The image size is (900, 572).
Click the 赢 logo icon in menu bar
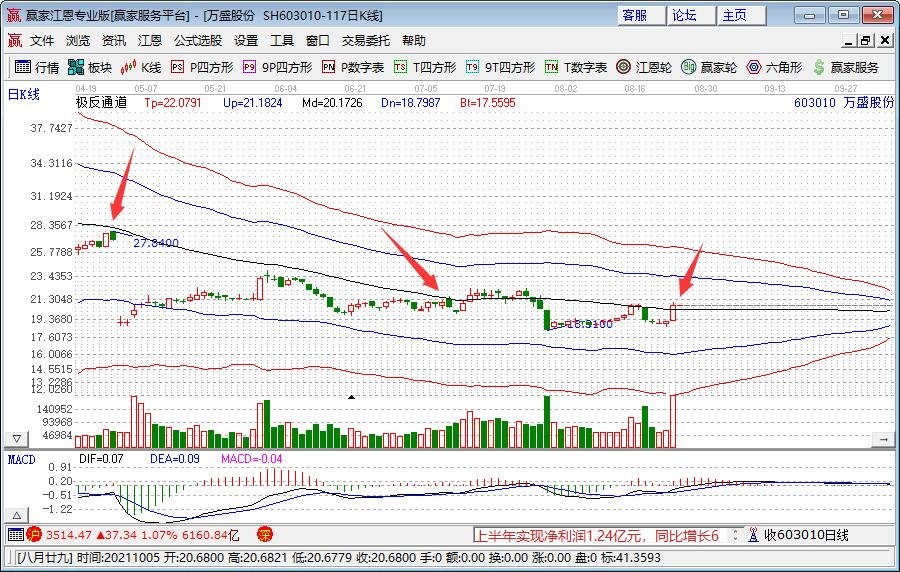[14, 41]
